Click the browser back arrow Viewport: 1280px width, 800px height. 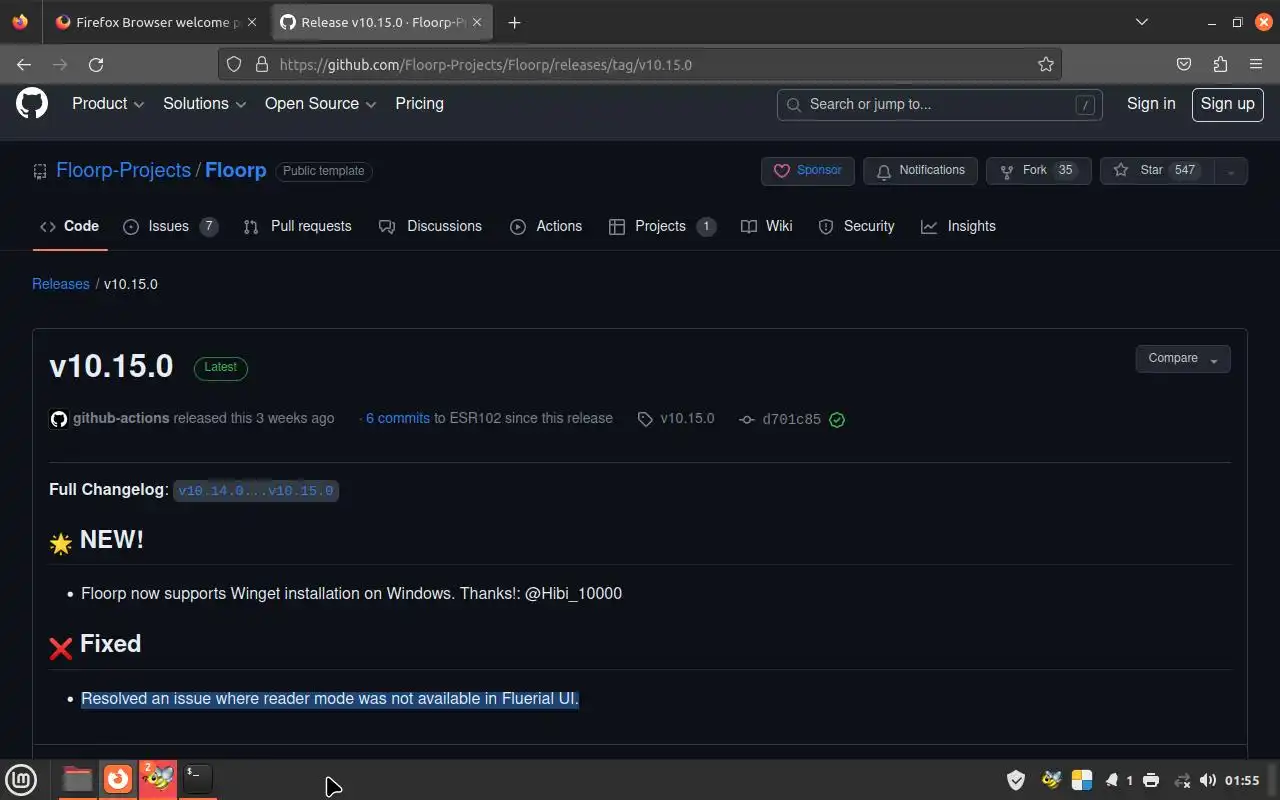24,64
